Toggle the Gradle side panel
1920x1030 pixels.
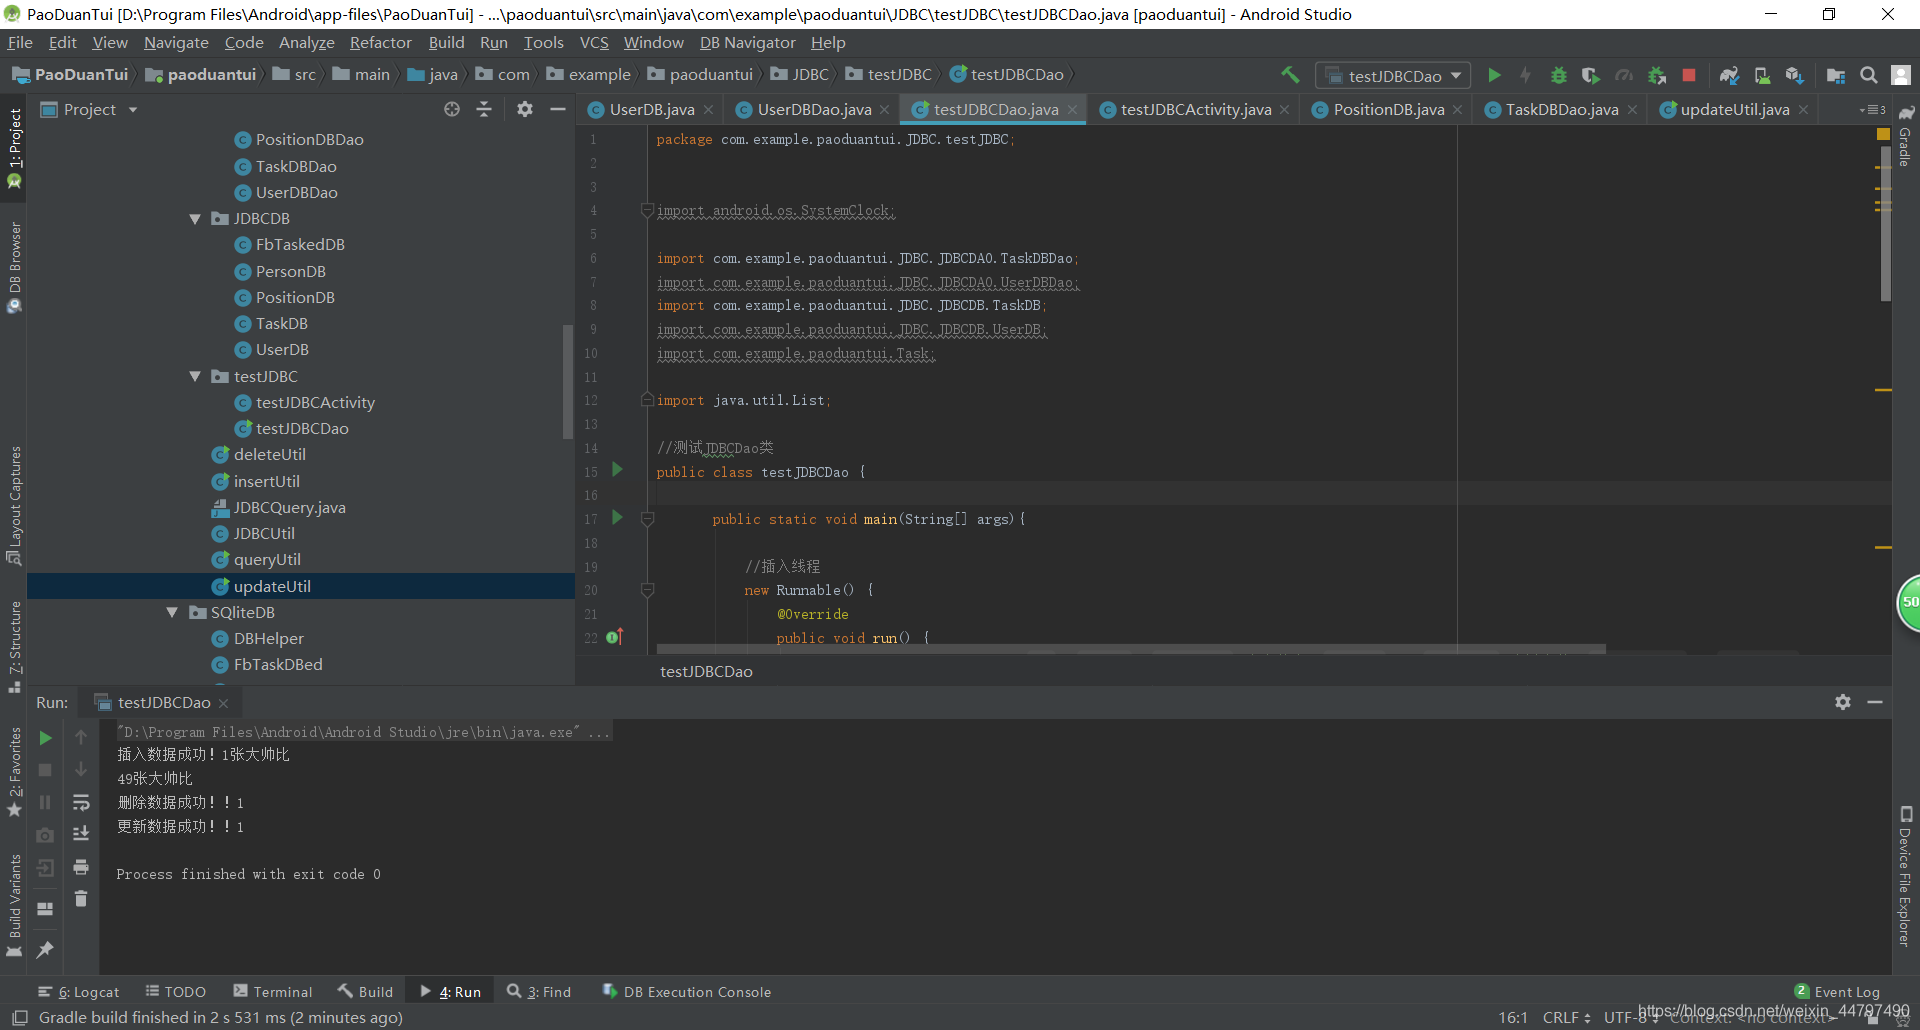tap(1906, 136)
